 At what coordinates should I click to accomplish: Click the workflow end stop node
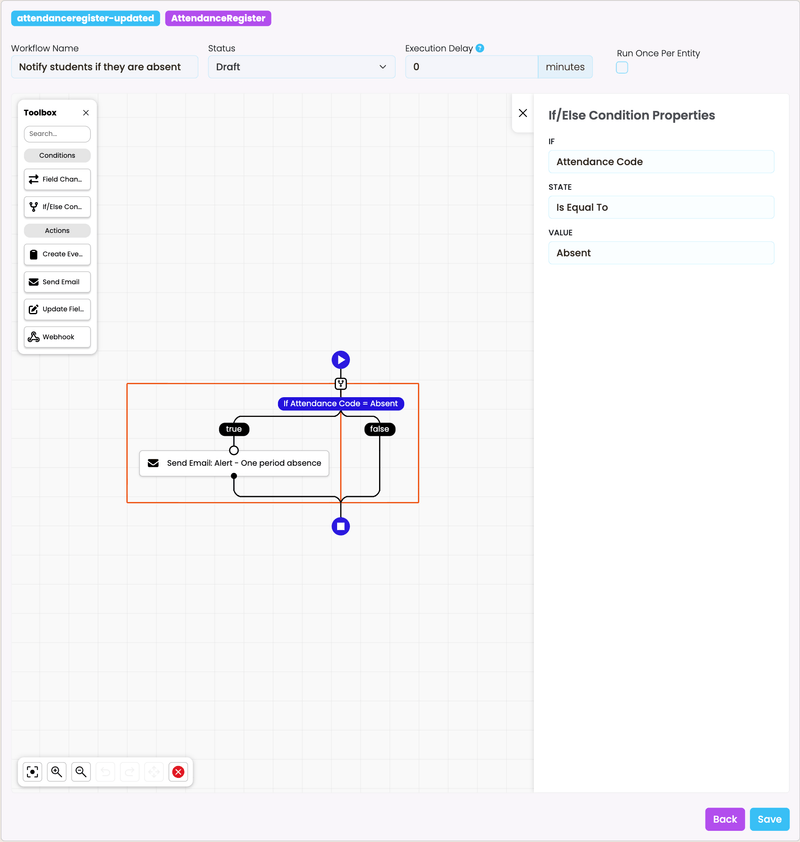[340, 526]
